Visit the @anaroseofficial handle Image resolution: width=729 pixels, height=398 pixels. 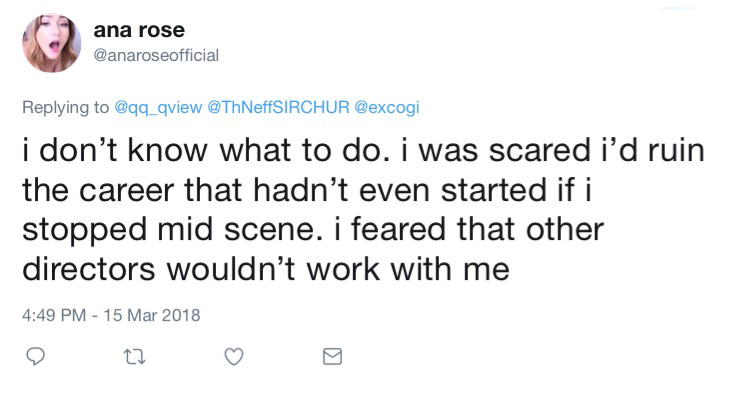pyautogui.click(x=156, y=55)
